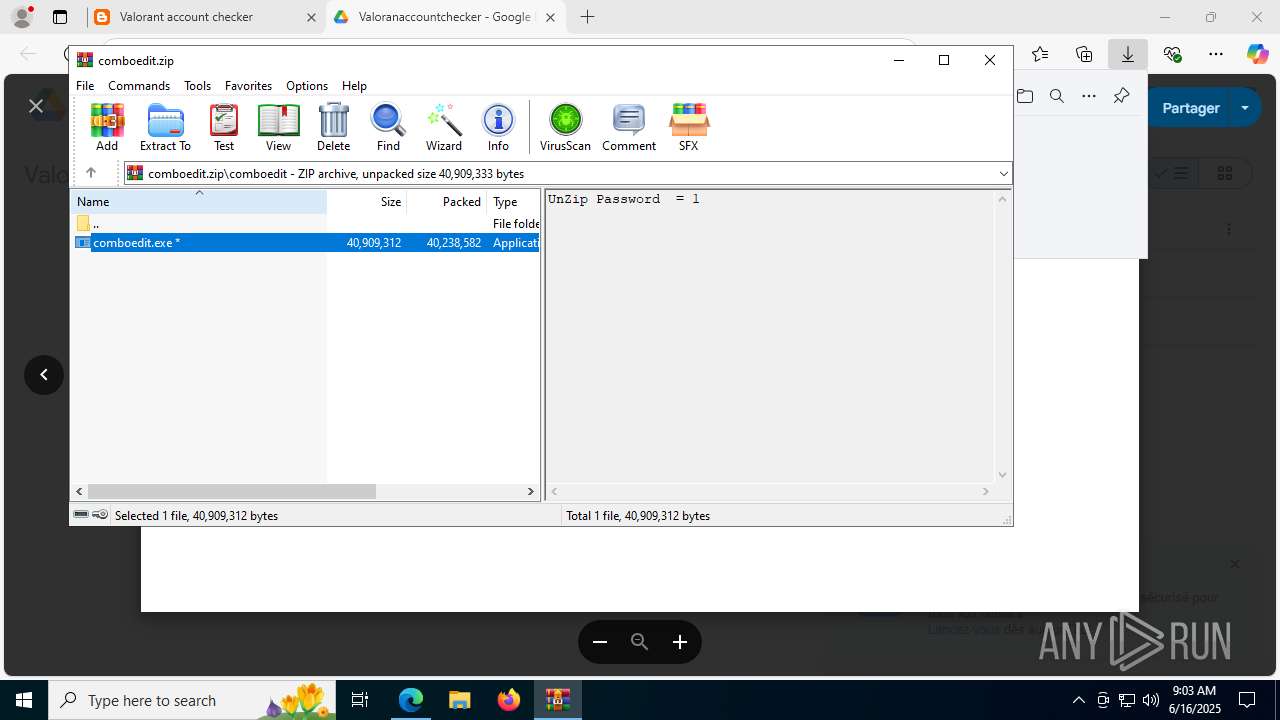1280x720 pixels.
Task: Select the comboedit.exe file row
Action: tap(307, 243)
